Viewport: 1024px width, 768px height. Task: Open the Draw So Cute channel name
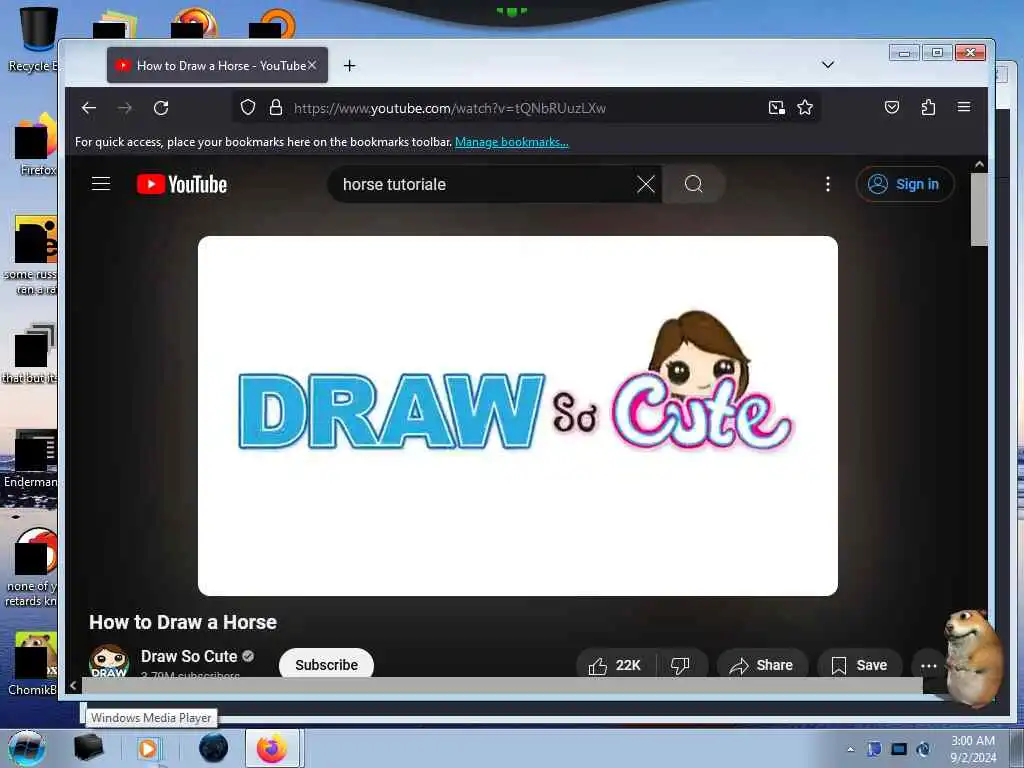pos(189,656)
